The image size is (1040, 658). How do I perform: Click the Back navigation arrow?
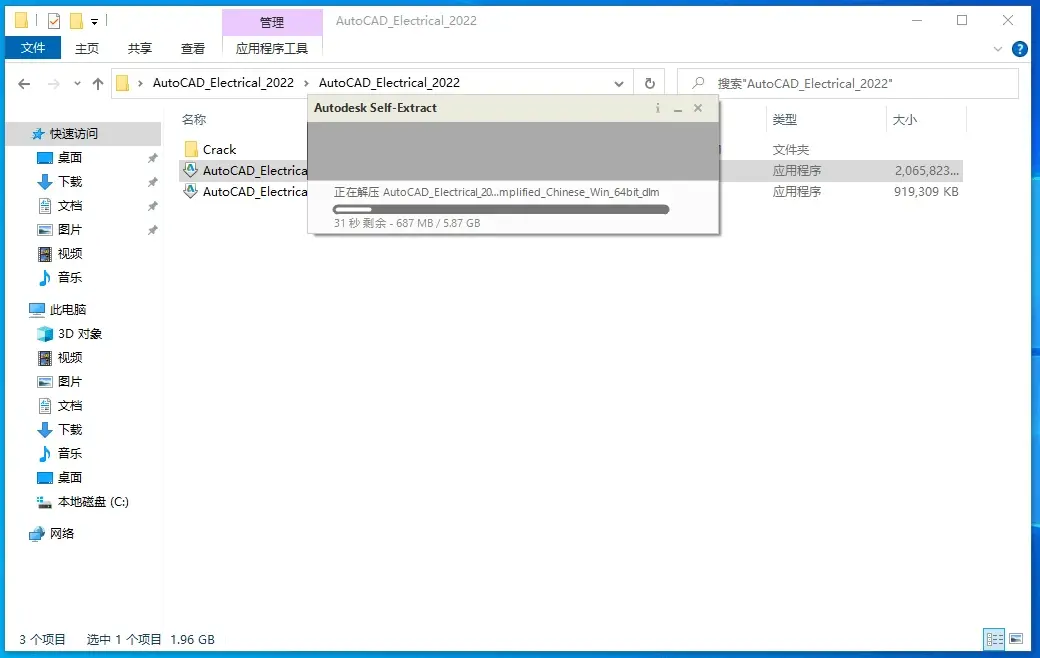tap(25, 84)
